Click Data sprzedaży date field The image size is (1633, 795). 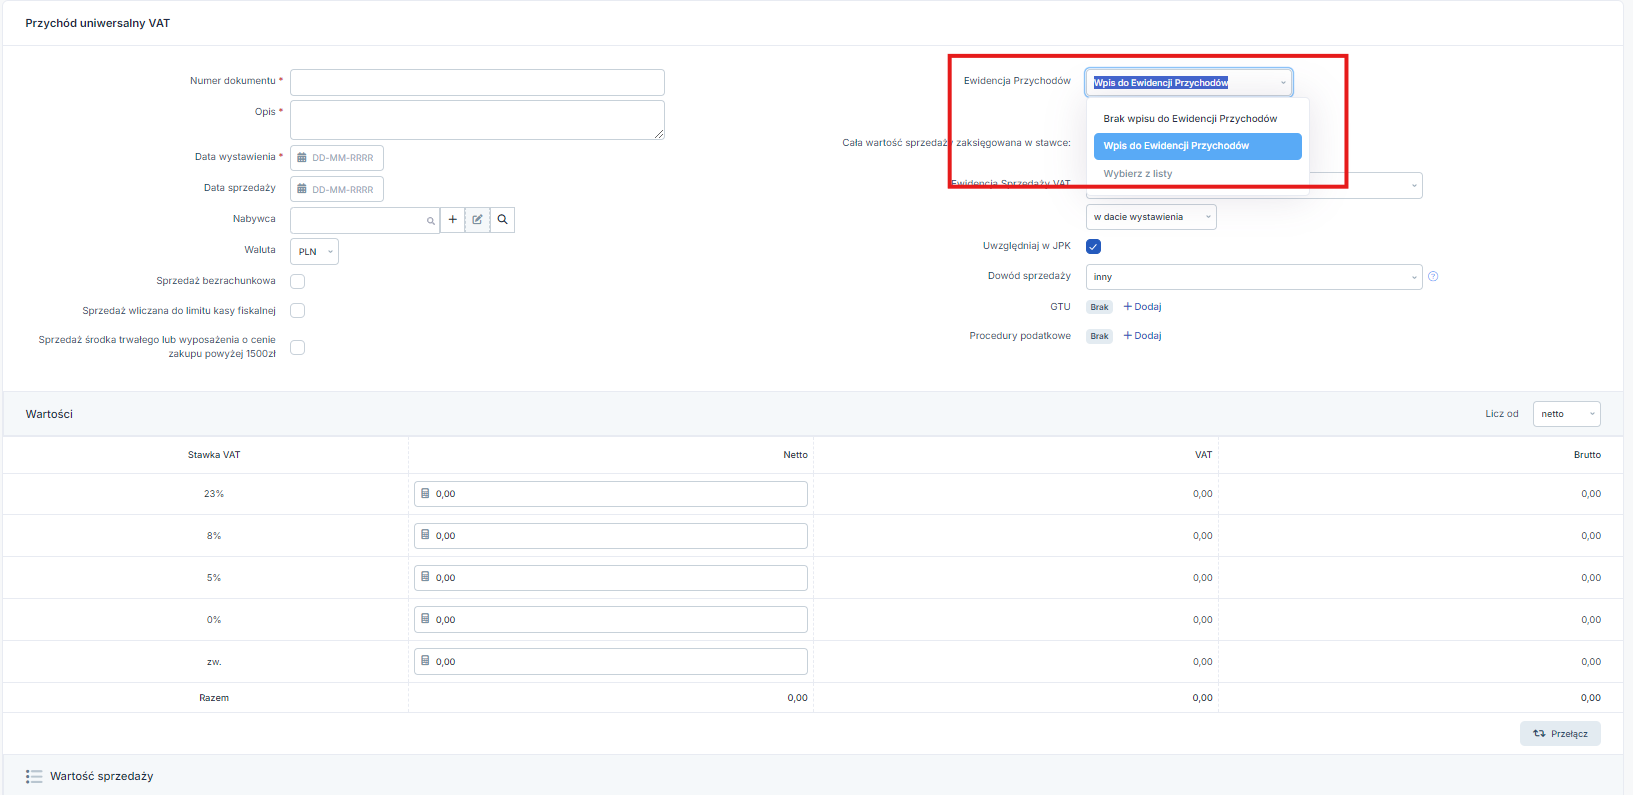(337, 189)
